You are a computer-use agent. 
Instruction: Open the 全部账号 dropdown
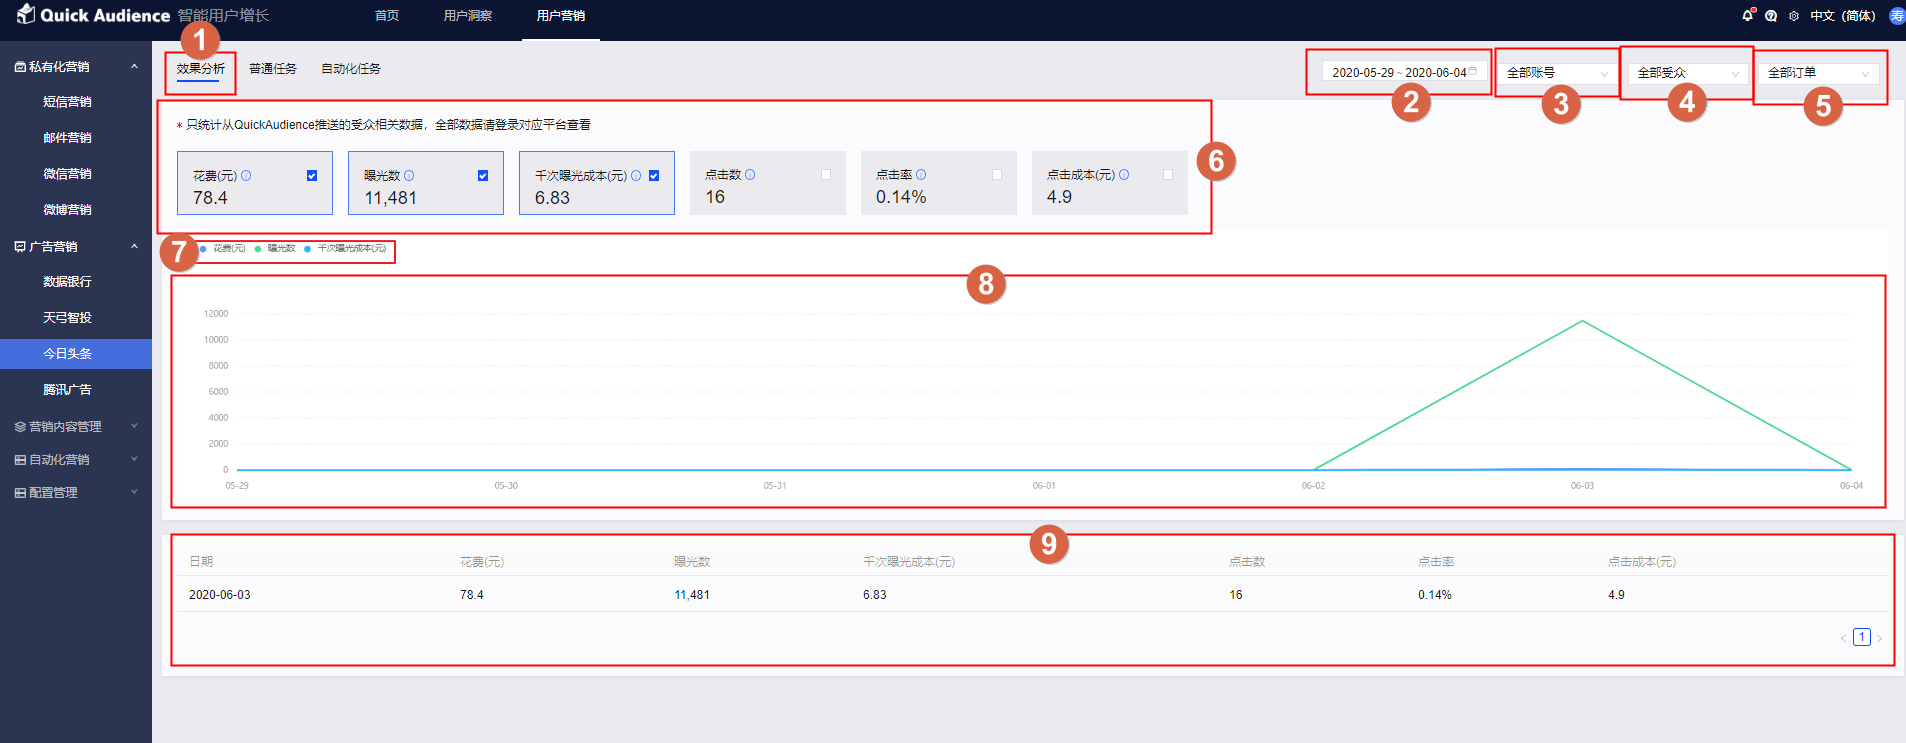[1557, 73]
